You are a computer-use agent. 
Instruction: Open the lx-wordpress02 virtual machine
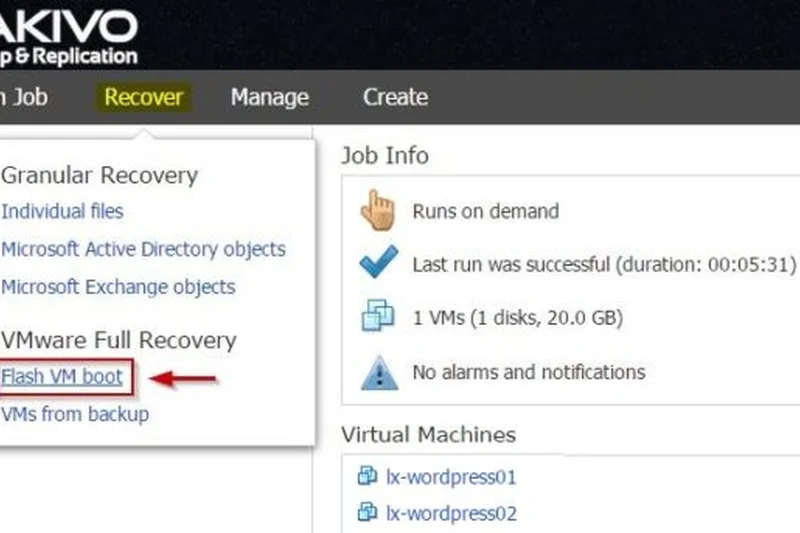(x=451, y=514)
